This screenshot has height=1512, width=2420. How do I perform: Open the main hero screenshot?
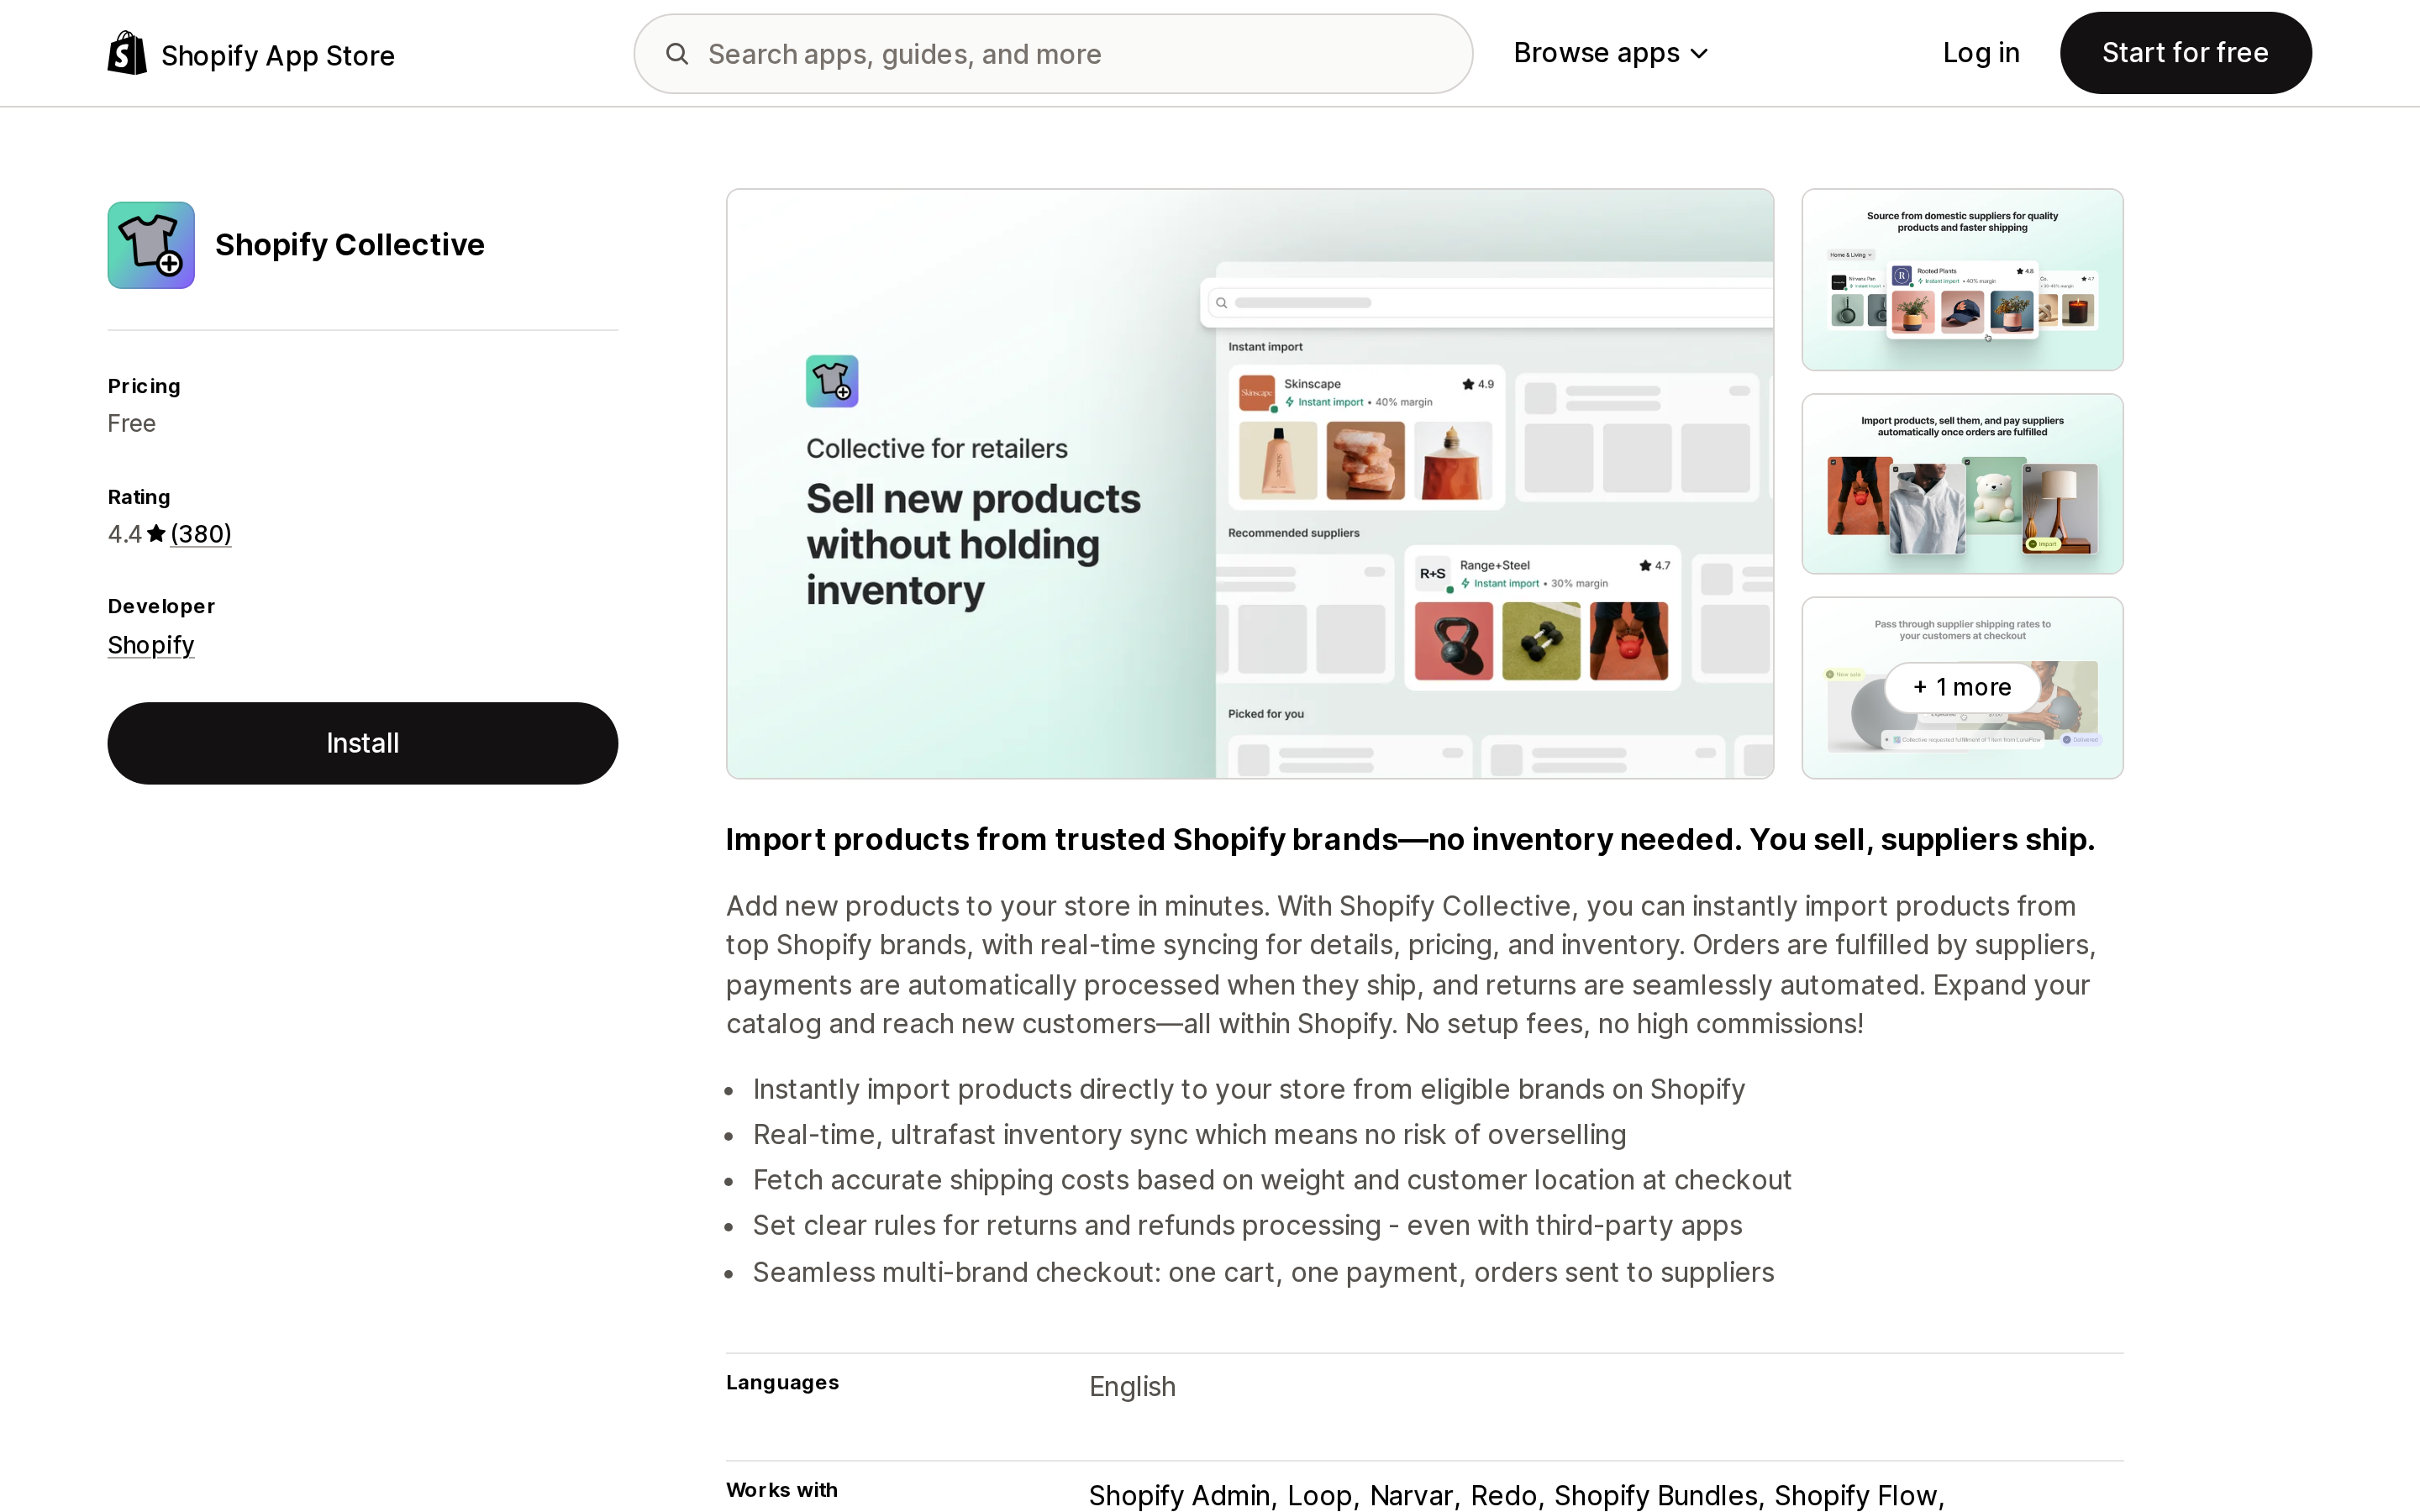click(x=1250, y=484)
